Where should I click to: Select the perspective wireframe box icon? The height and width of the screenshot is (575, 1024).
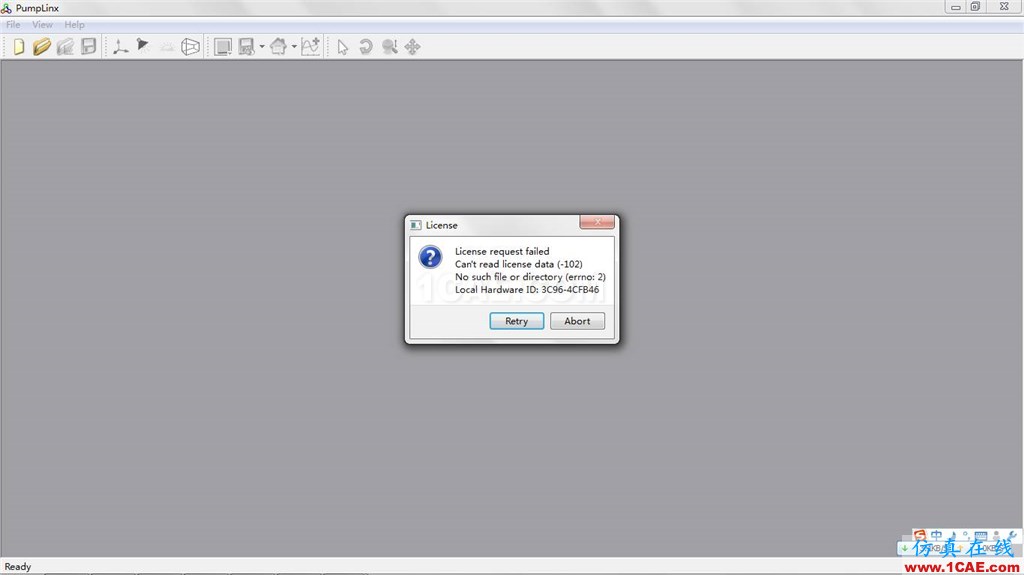190,47
